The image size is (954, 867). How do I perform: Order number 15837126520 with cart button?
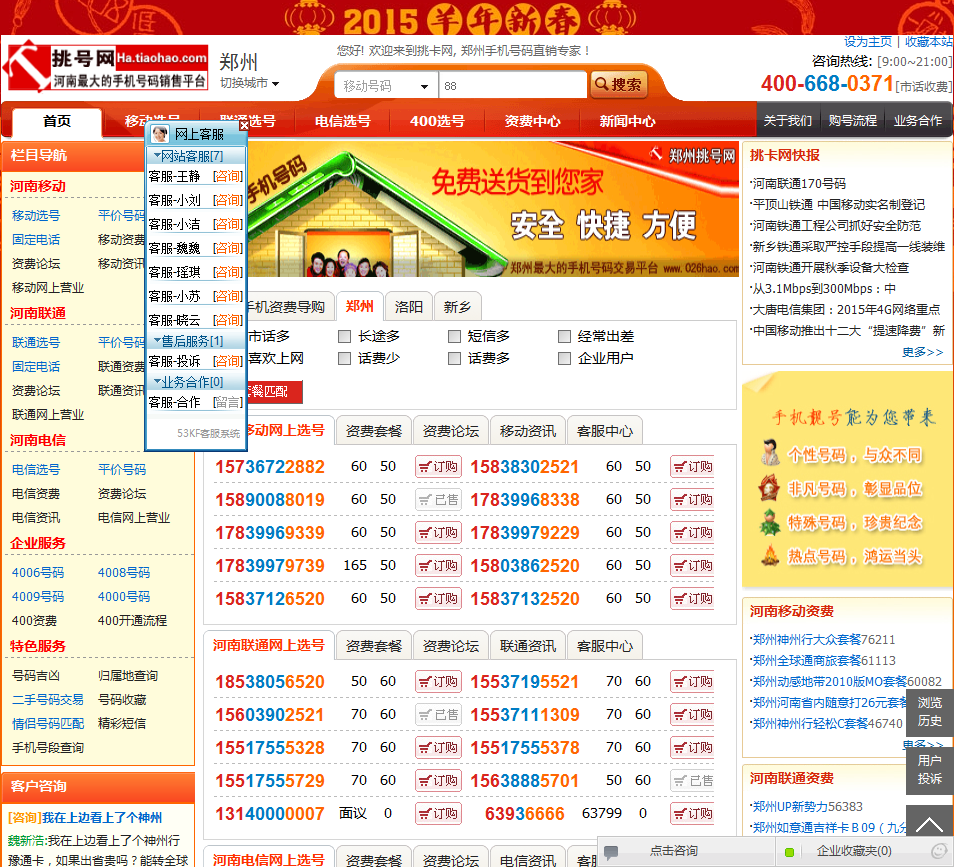pos(438,598)
